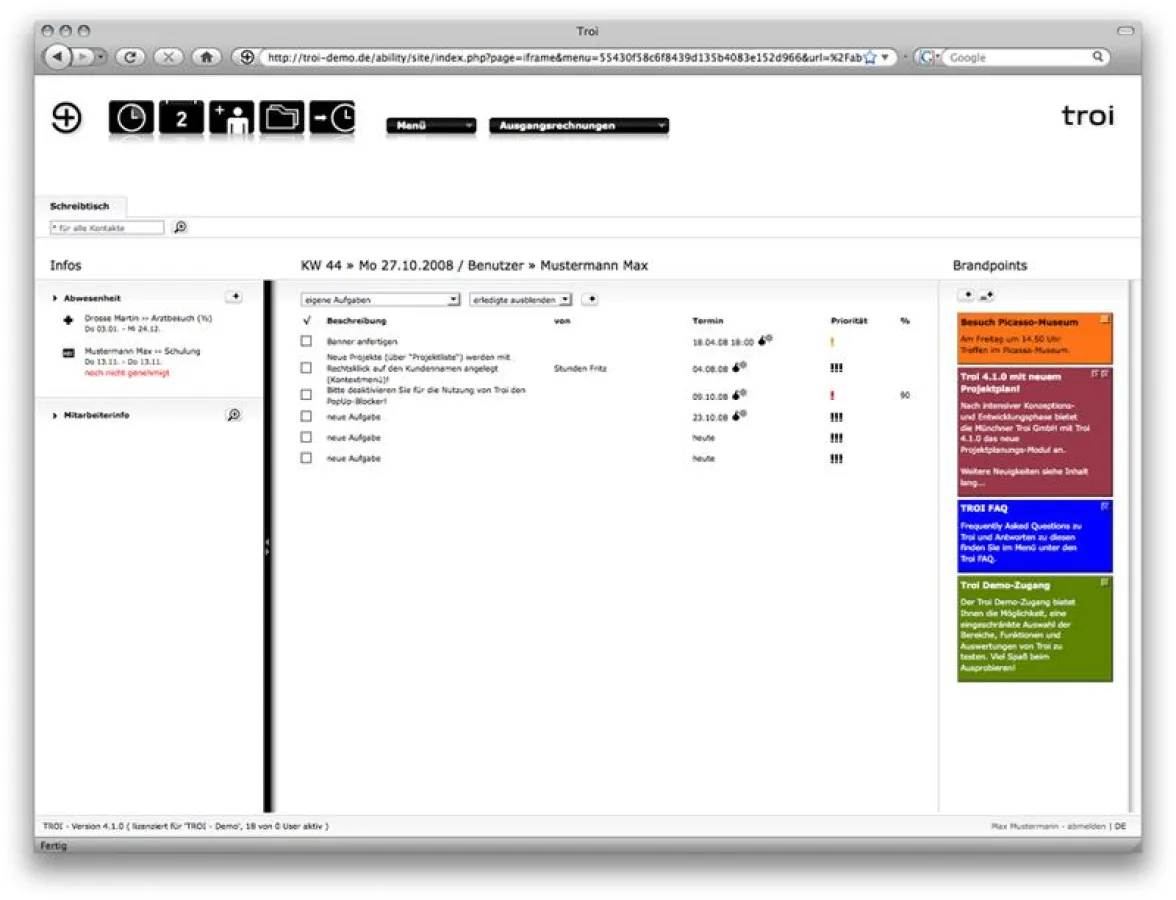Click the 'für alle Kontakte' search field
The width and height of the screenshot is (1176, 900).
point(106,228)
